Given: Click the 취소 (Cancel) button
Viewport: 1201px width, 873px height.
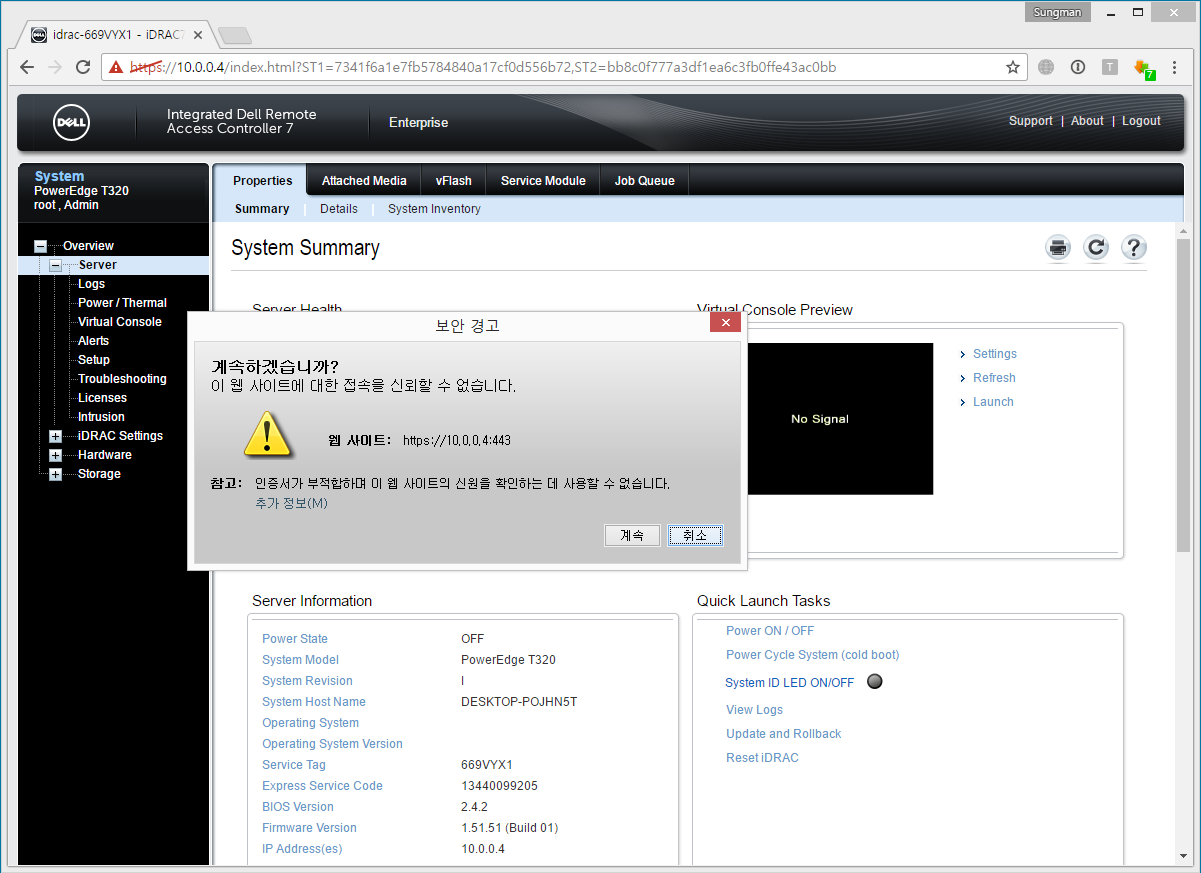Looking at the screenshot, I should (x=695, y=535).
